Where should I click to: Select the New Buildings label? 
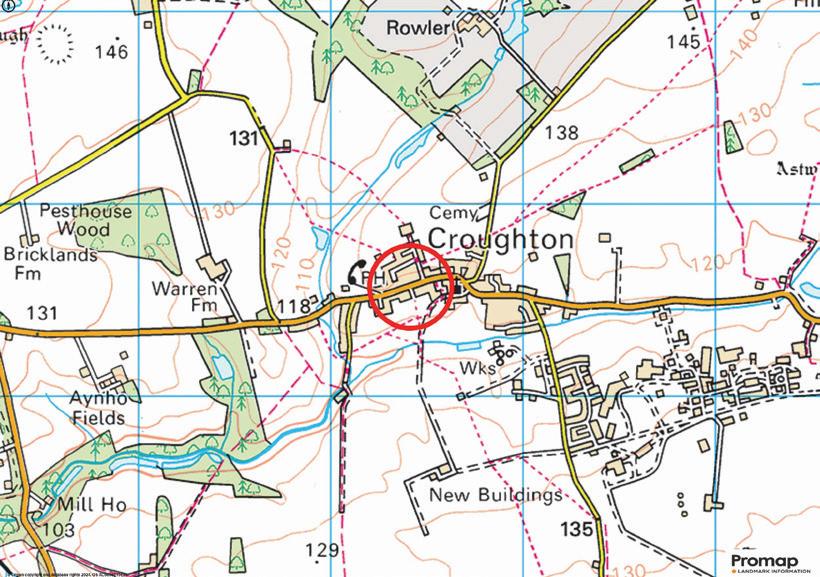pyautogui.click(x=496, y=495)
